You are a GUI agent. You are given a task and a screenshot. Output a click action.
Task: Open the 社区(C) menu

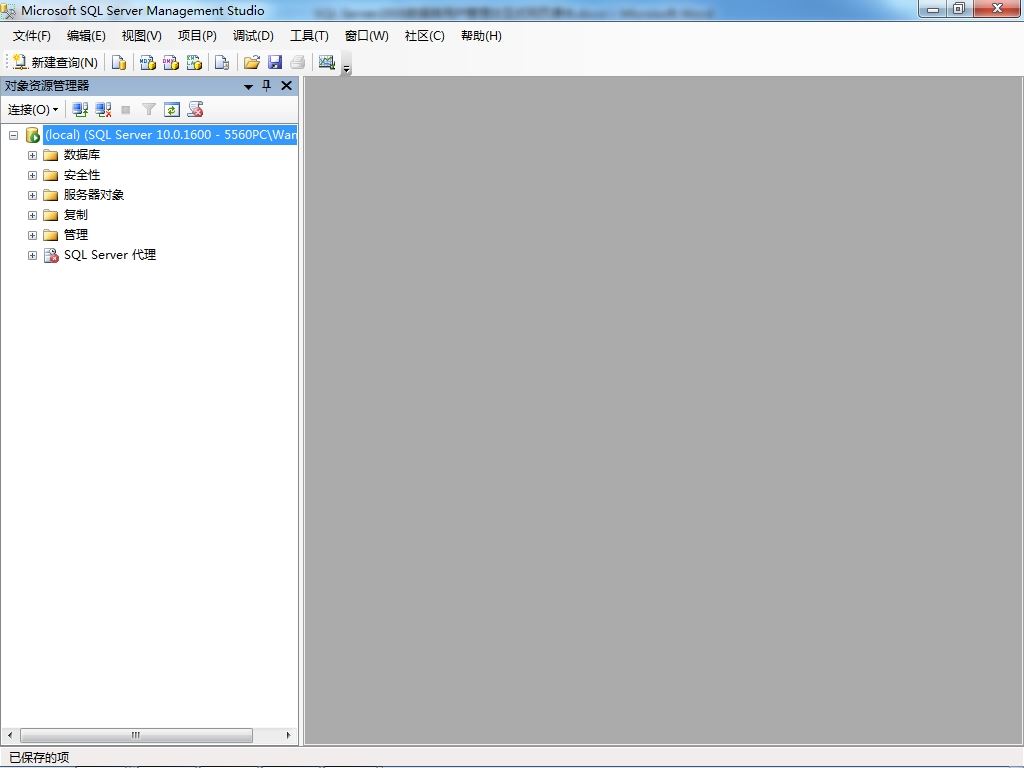[x=424, y=36]
